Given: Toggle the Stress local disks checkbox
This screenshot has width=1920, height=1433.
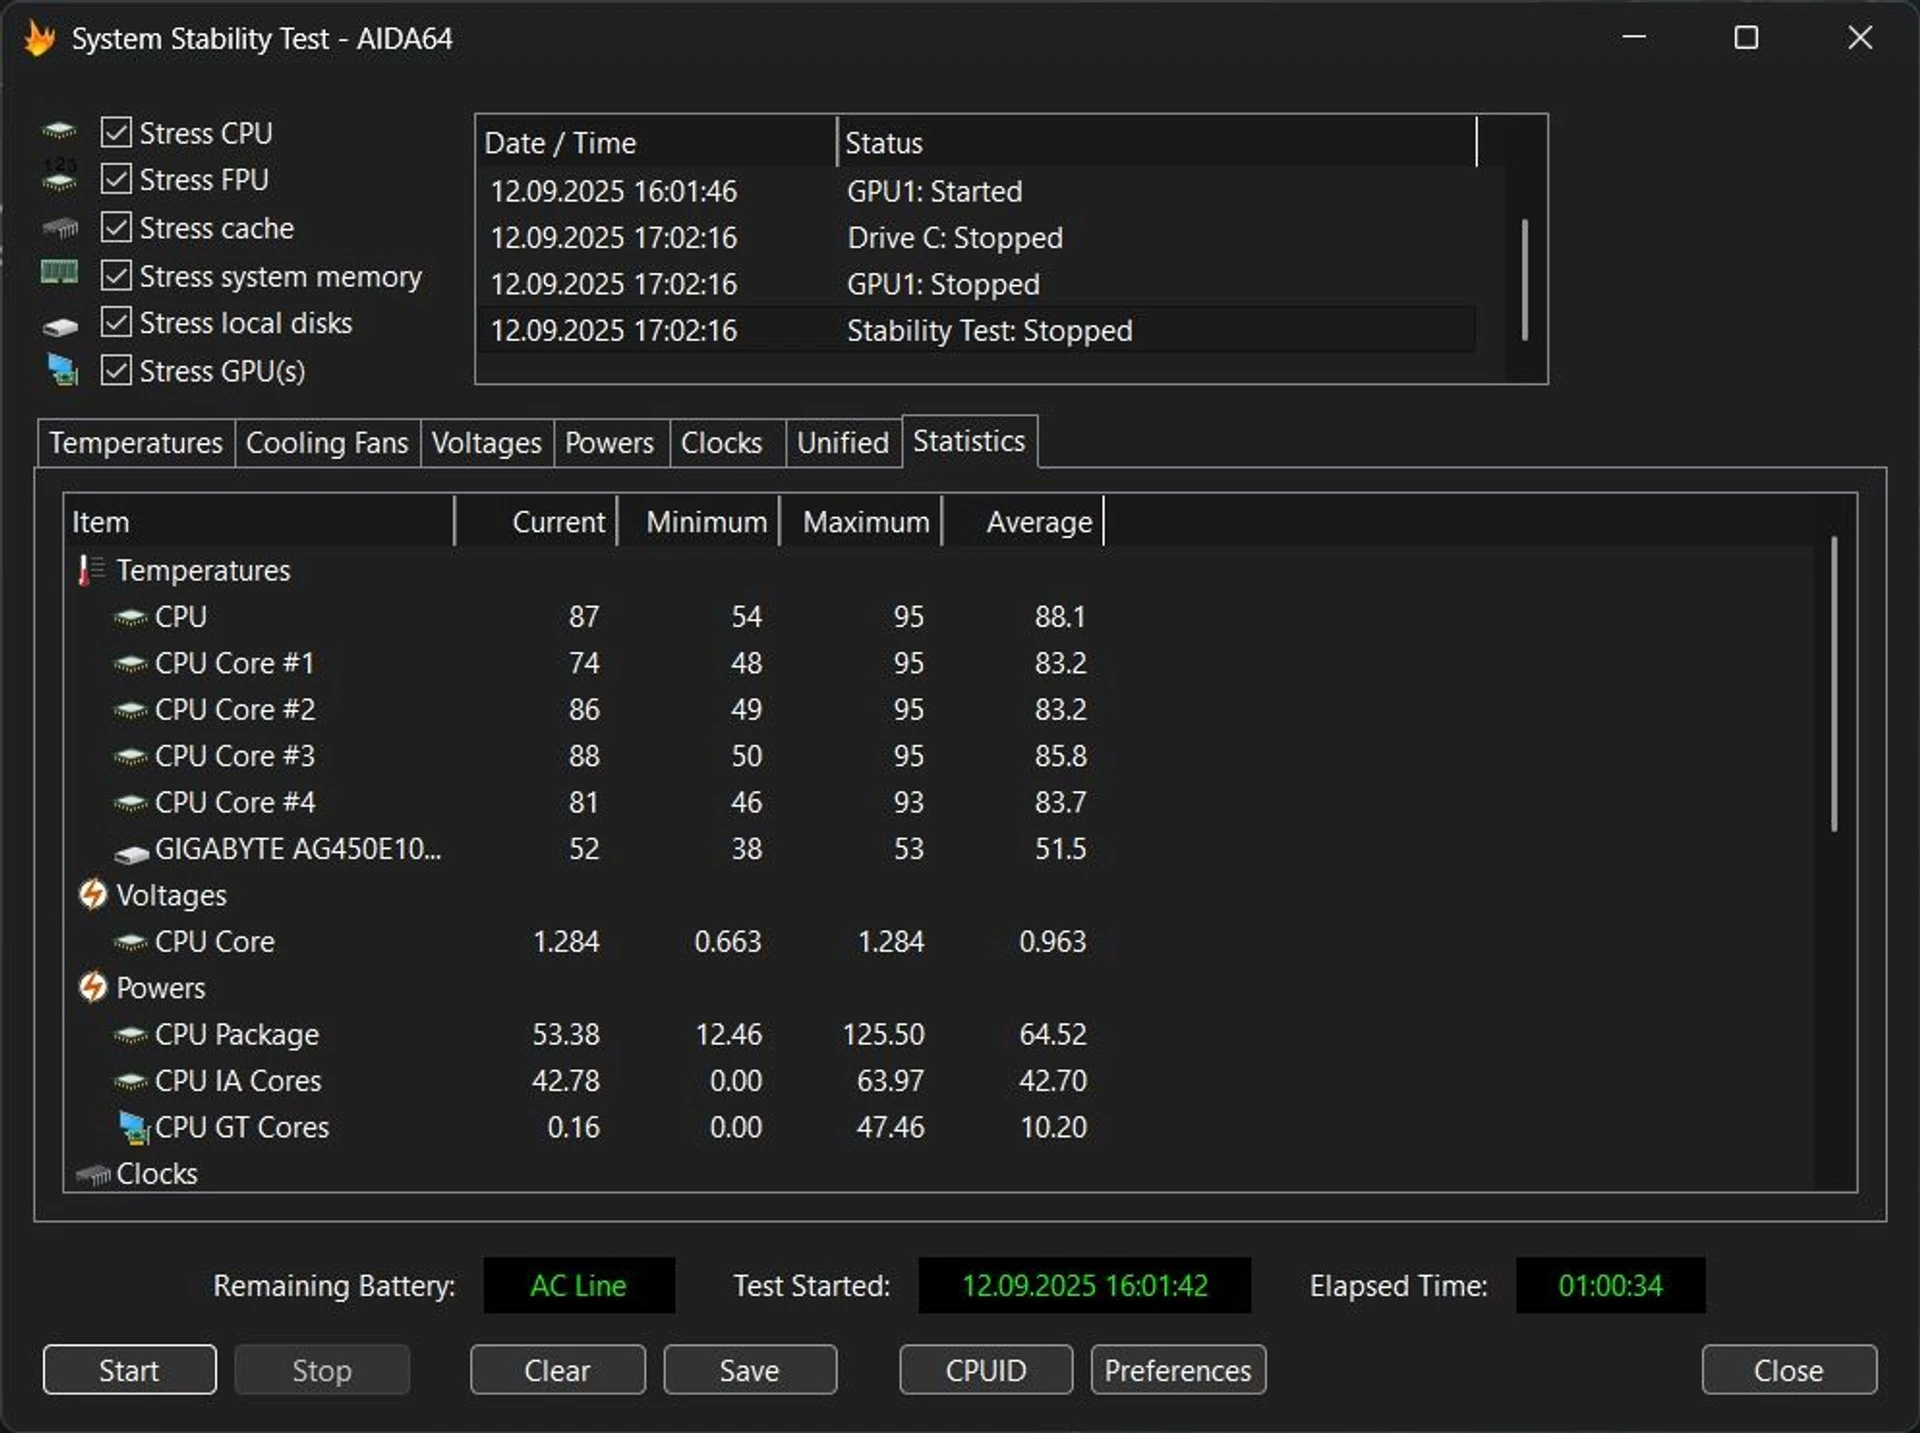Looking at the screenshot, I should click(x=117, y=323).
